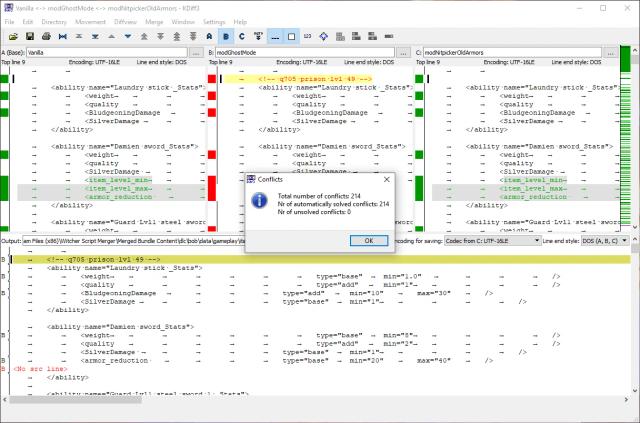Click the blue diamond toolbar icon

pyautogui.click(x=324, y=36)
